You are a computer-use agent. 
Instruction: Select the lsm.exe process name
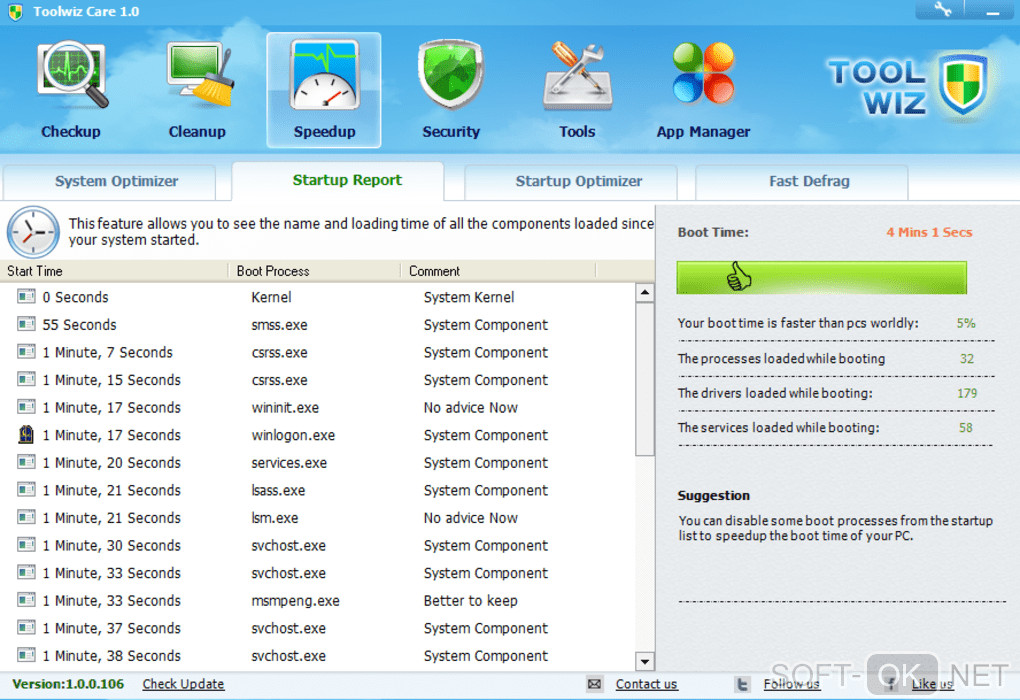275,518
